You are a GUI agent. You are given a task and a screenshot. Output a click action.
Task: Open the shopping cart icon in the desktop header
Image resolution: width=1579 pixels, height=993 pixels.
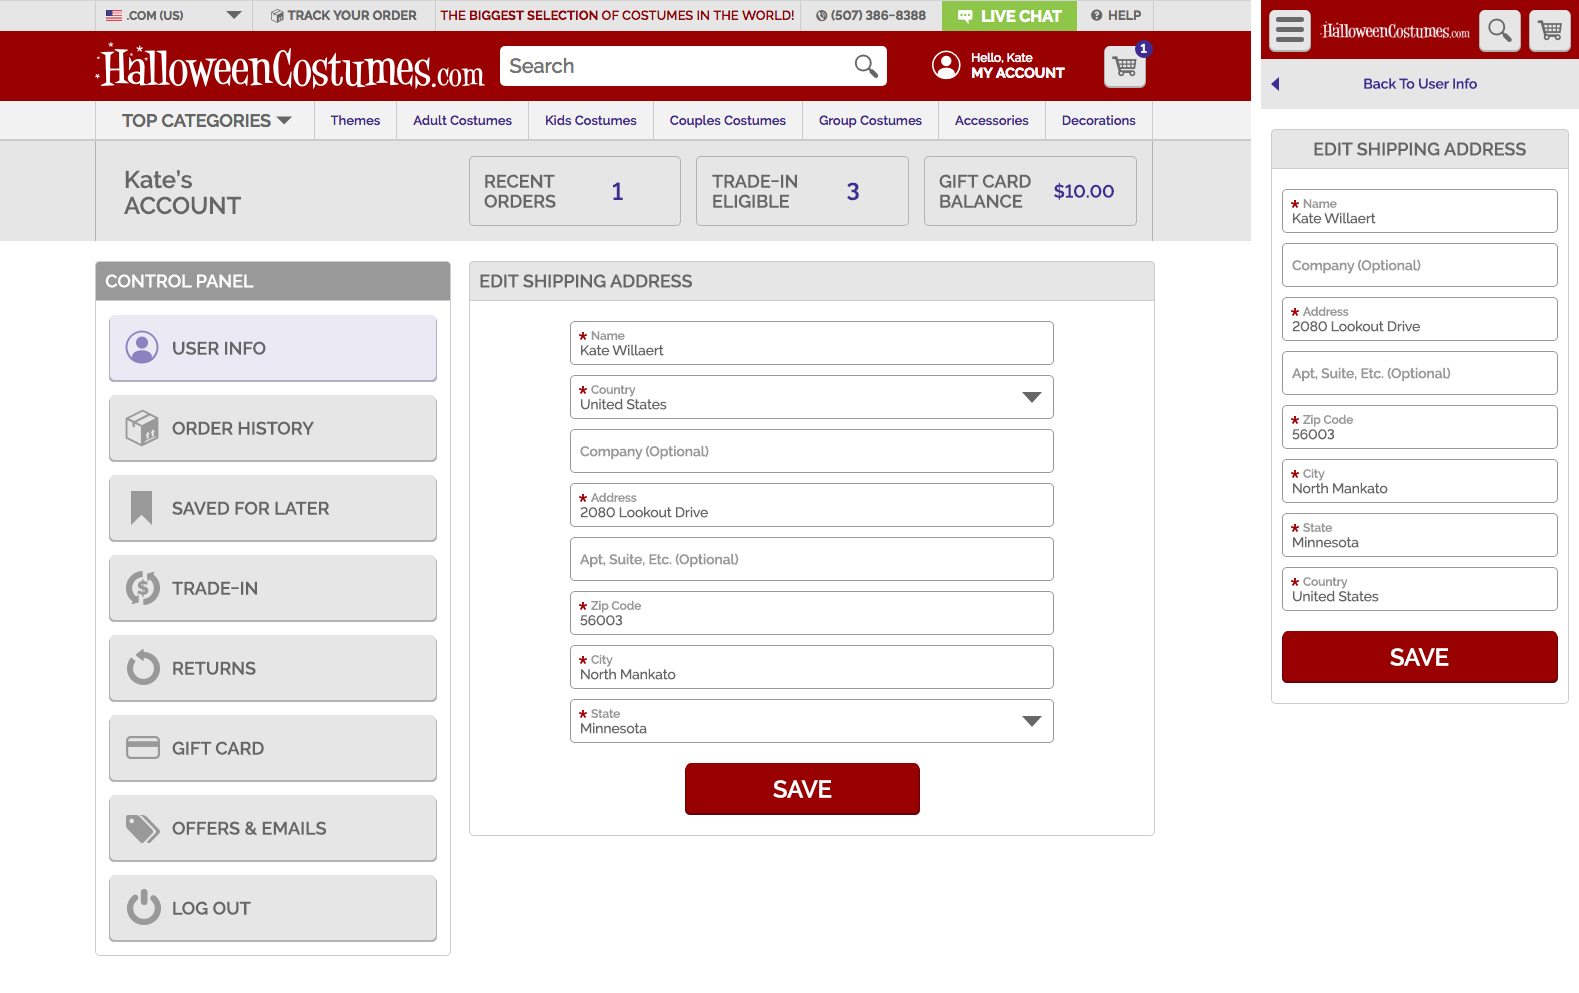click(1124, 67)
